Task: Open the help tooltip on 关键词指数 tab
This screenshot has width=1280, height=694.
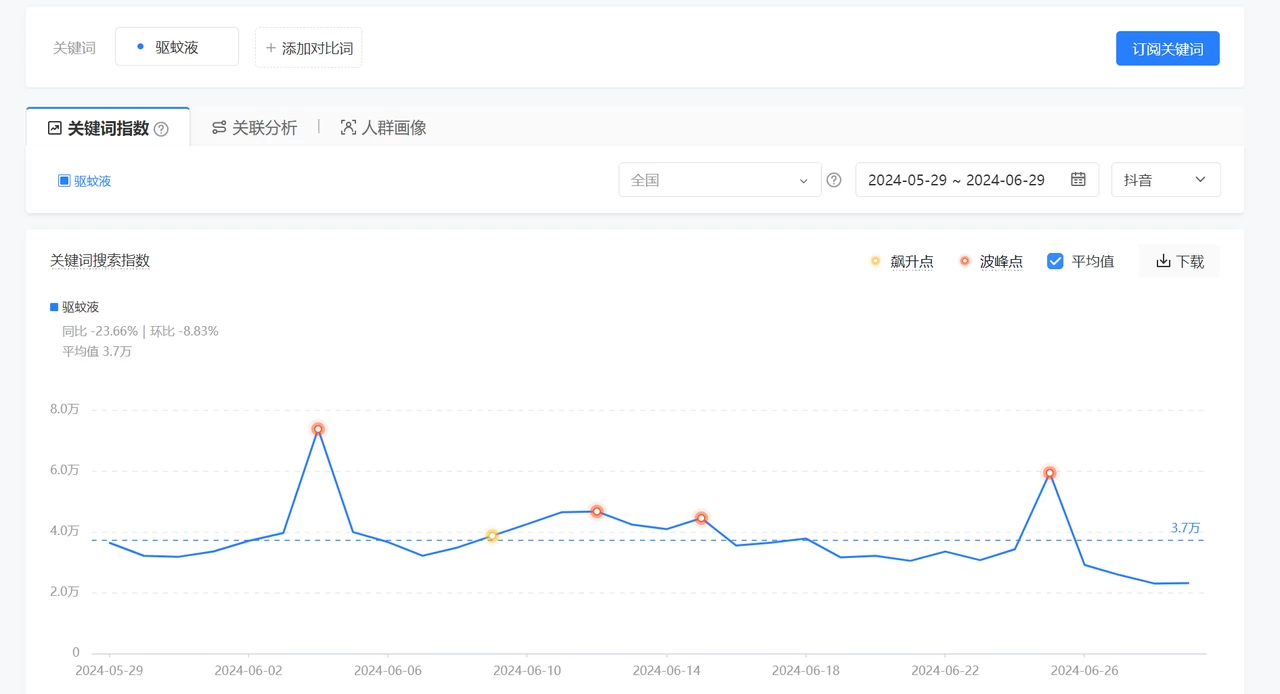Action: coord(162,128)
